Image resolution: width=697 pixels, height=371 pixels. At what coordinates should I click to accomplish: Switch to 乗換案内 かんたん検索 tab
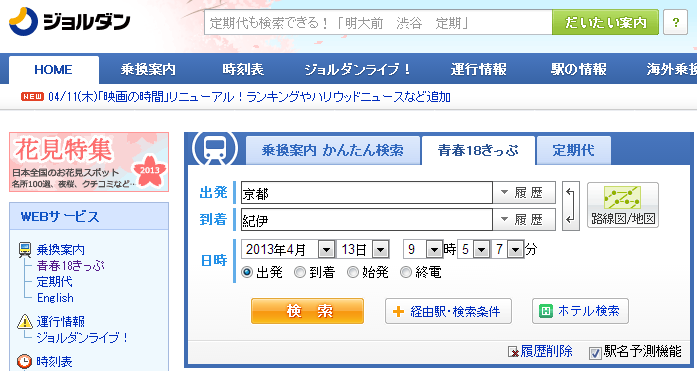332,150
